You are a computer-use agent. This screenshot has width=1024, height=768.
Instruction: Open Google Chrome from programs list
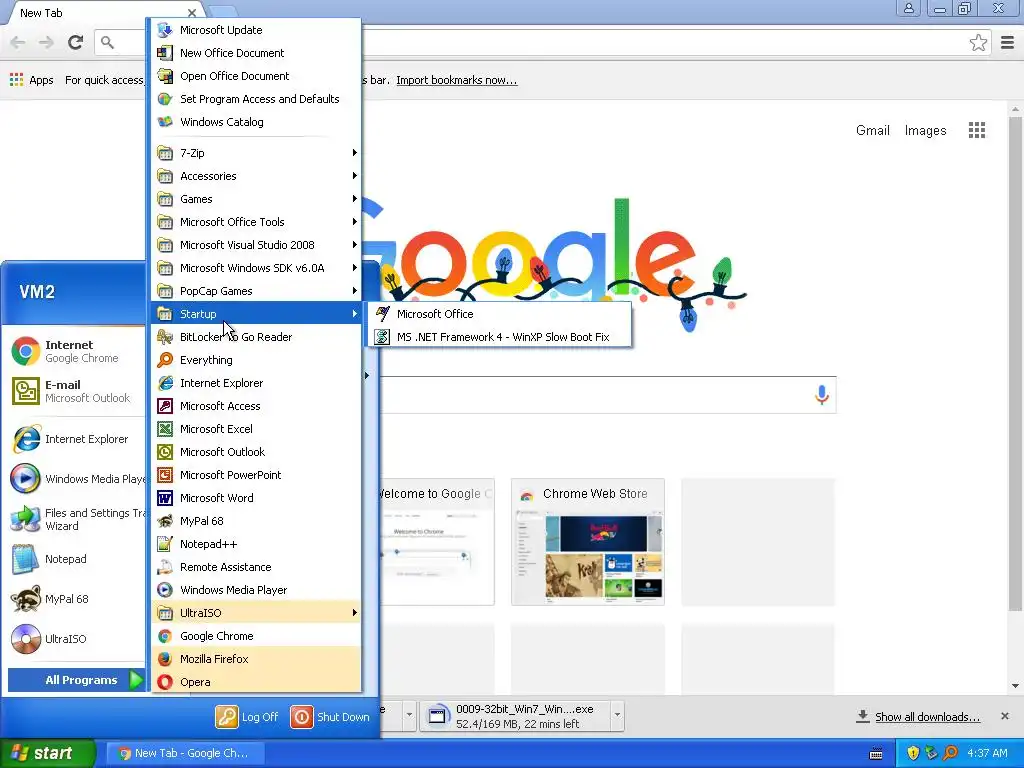pyautogui.click(x=256, y=636)
